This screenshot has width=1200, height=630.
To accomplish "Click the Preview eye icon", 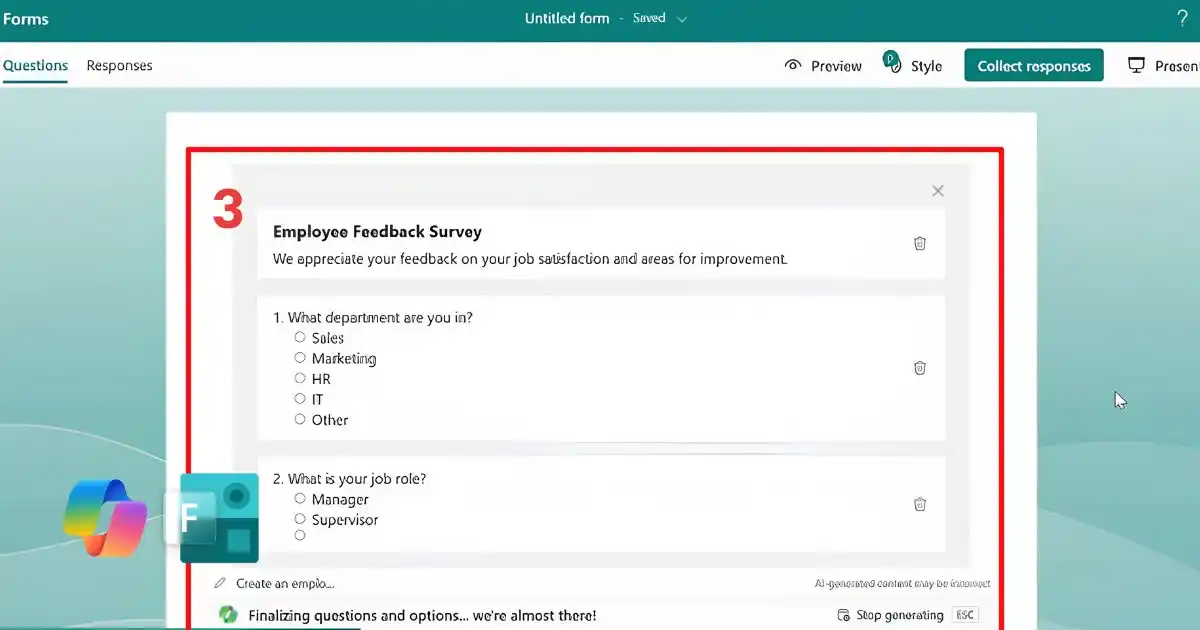I will [793, 65].
